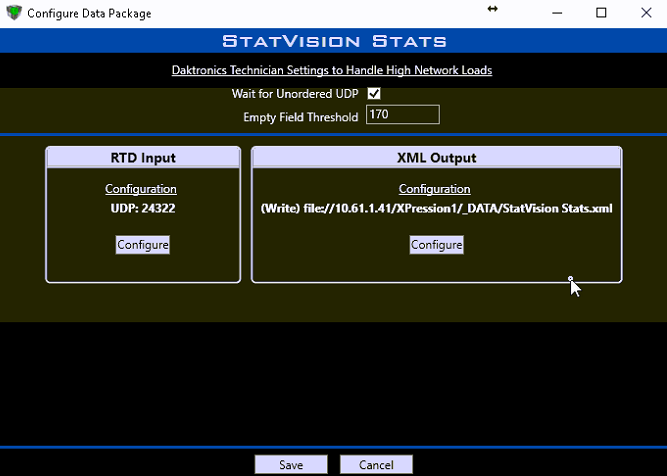This screenshot has height=476, width=667.
Task: Click the Configuration heading in RTD Input
Action: 142,189
